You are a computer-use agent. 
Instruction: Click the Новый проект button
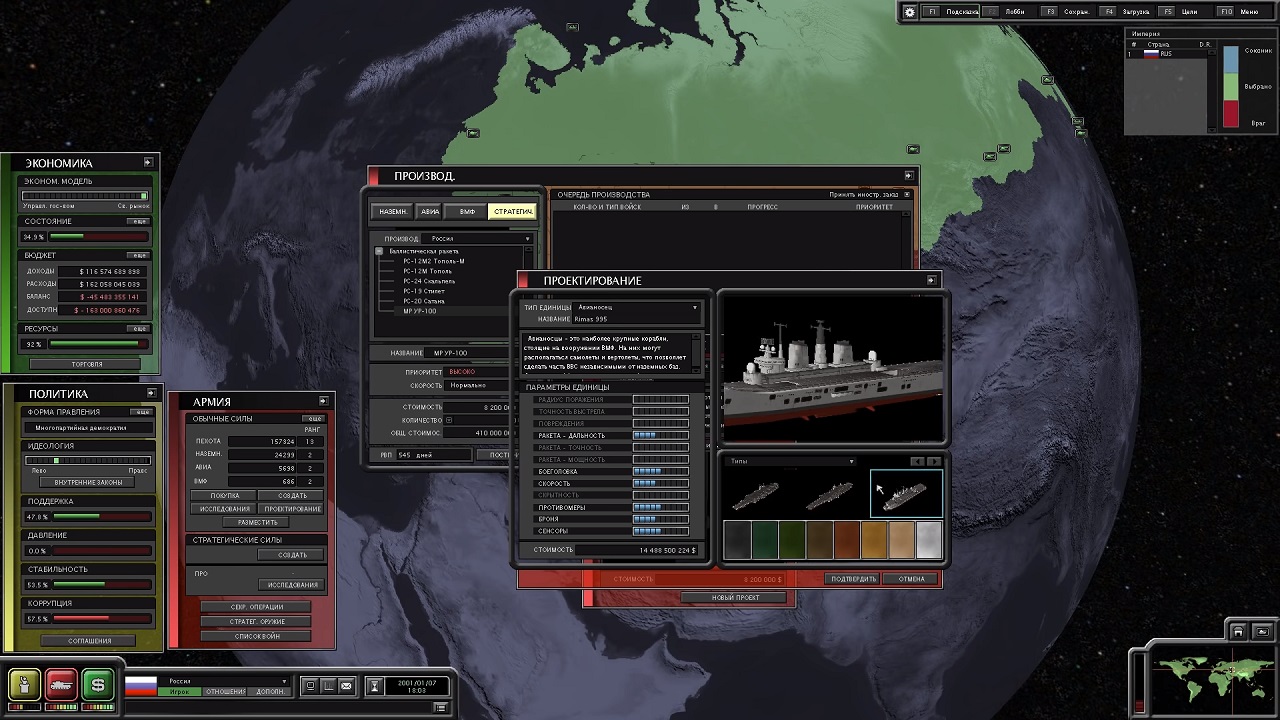(x=735, y=598)
